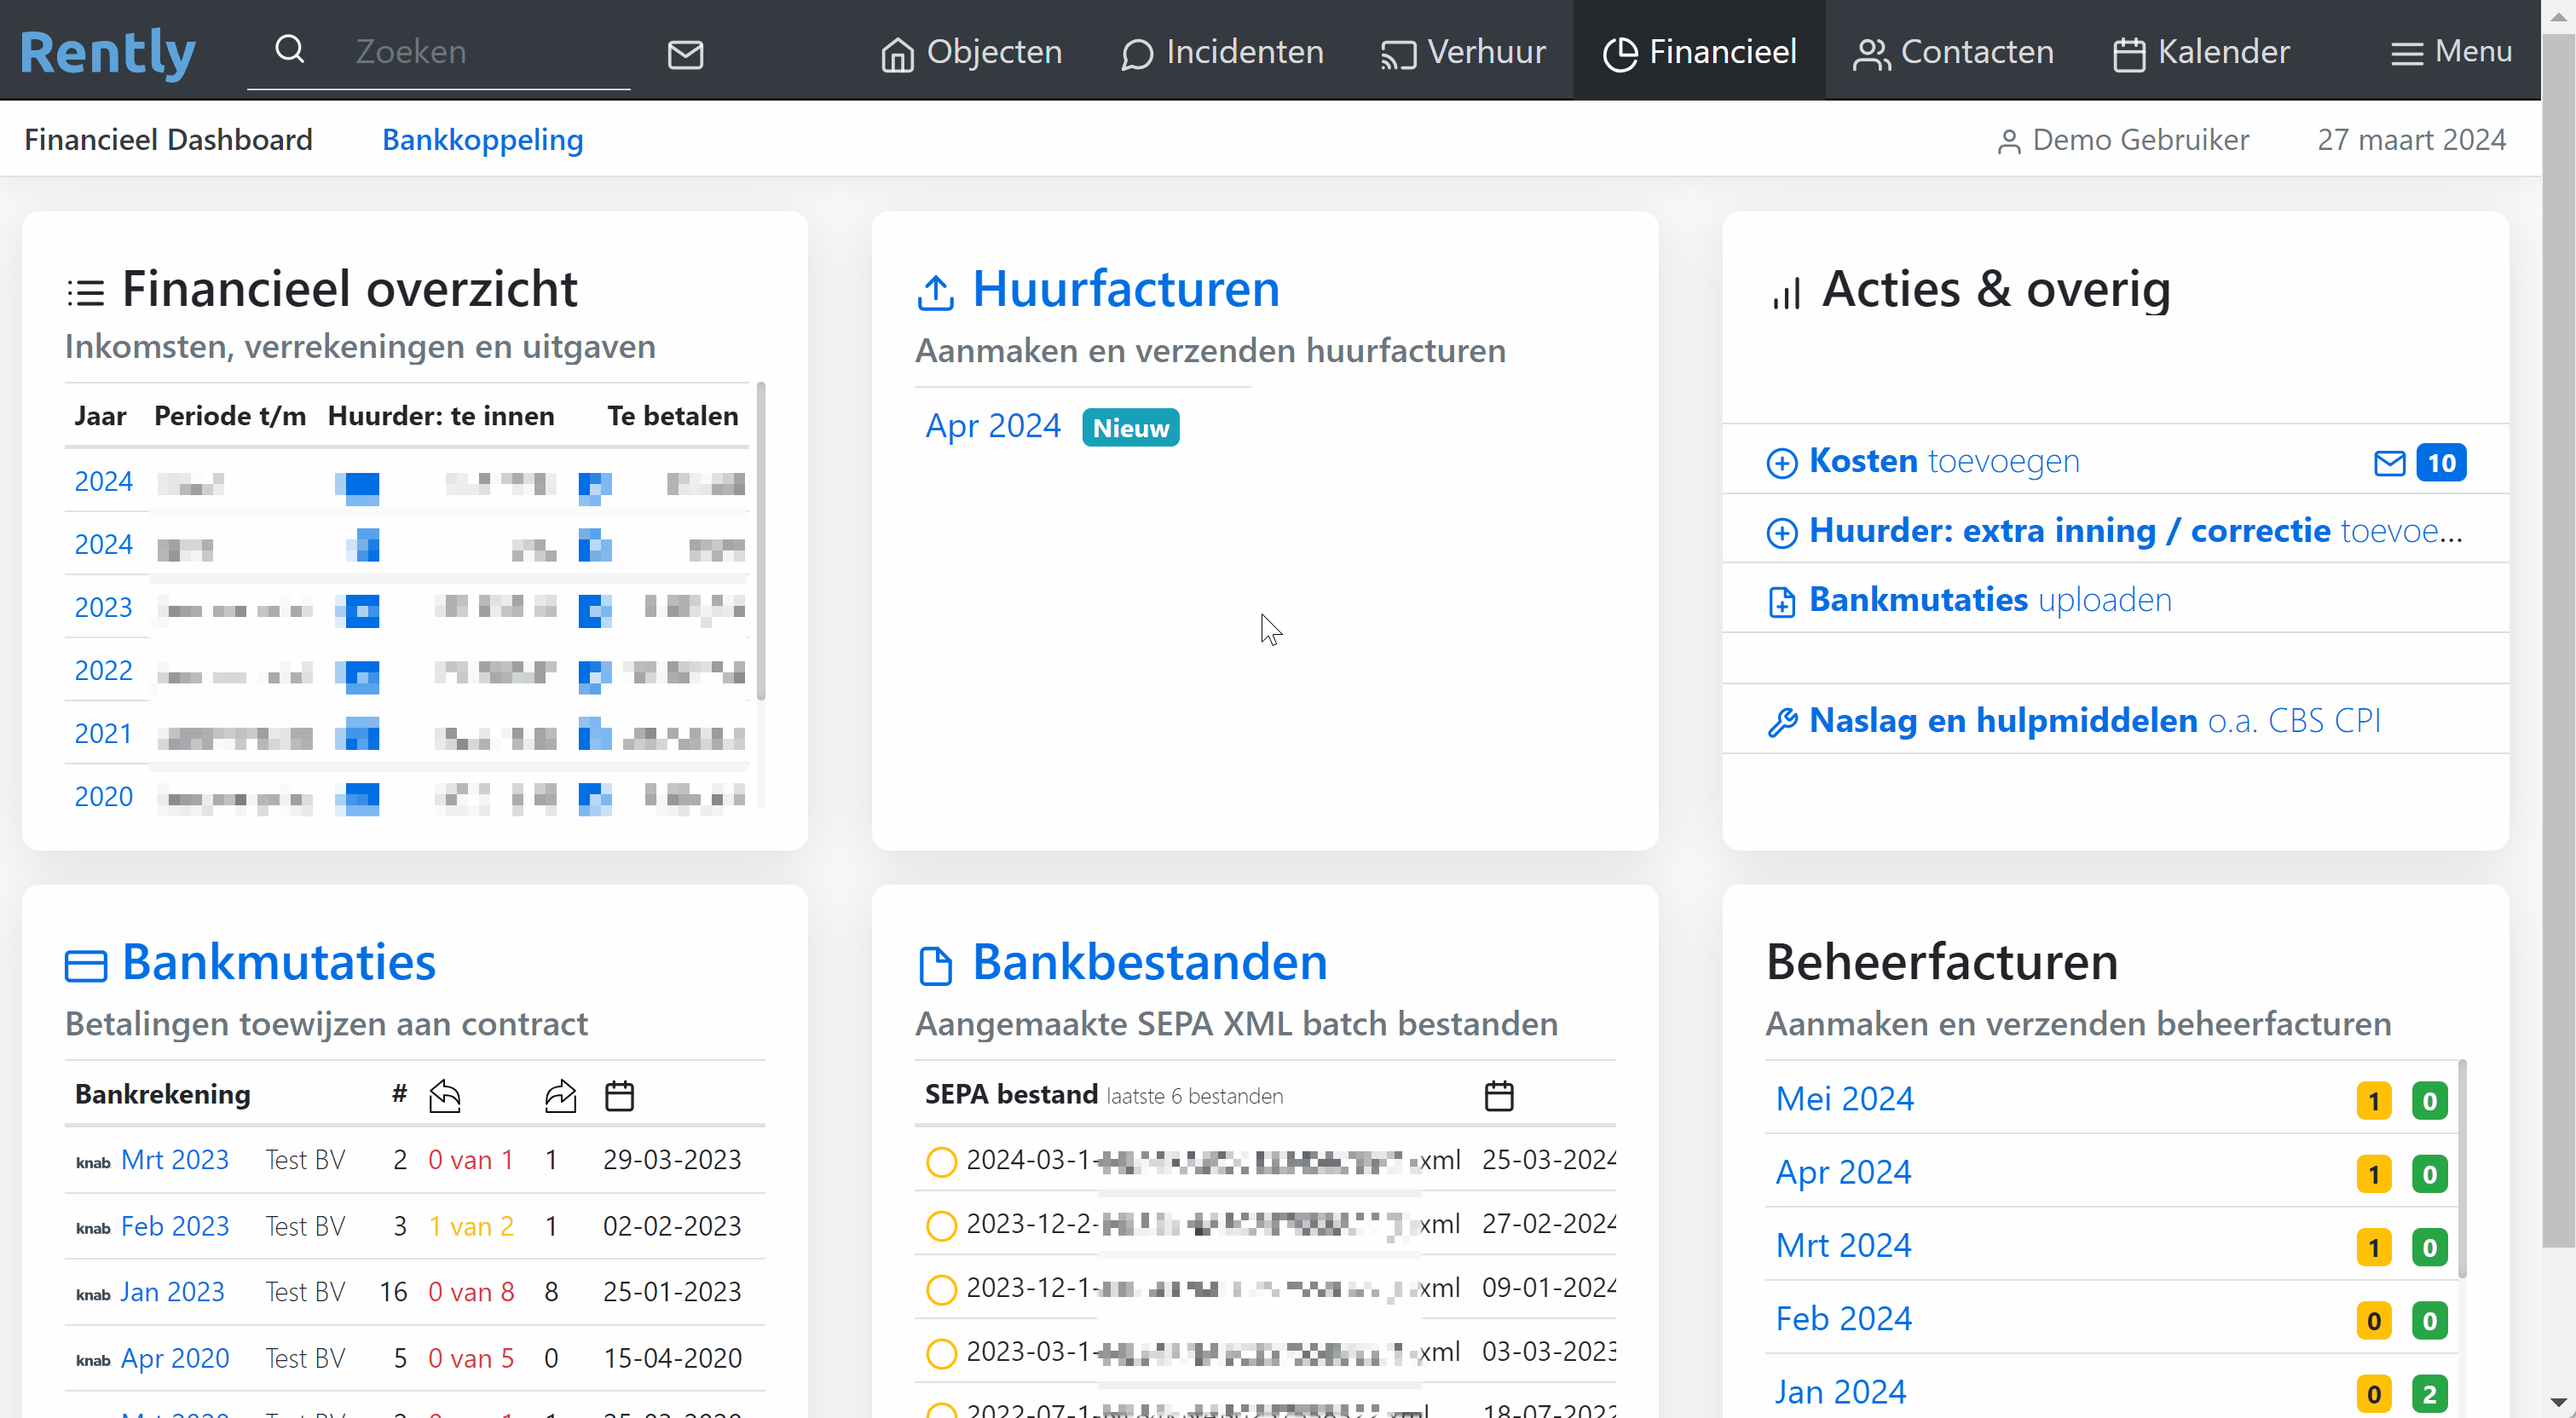
Task: Click the upload icon beside Huurfacturen
Action: tap(935, 292)
